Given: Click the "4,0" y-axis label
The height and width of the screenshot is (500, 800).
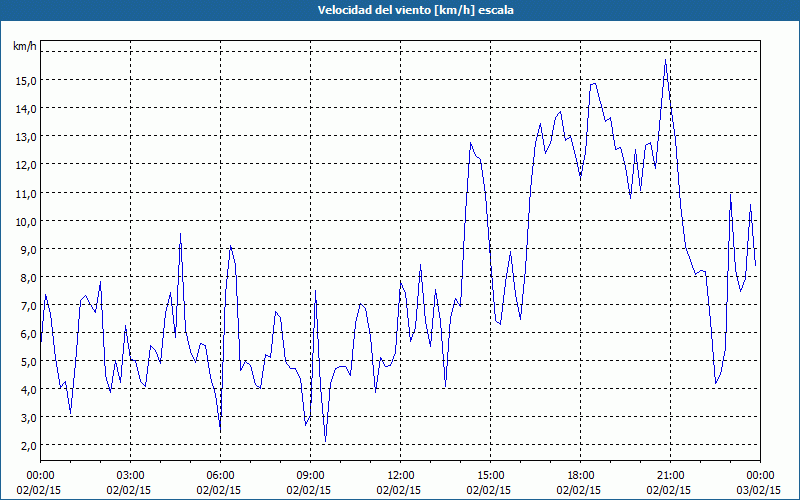Looking at the screenshot, I should pos(29,390).
